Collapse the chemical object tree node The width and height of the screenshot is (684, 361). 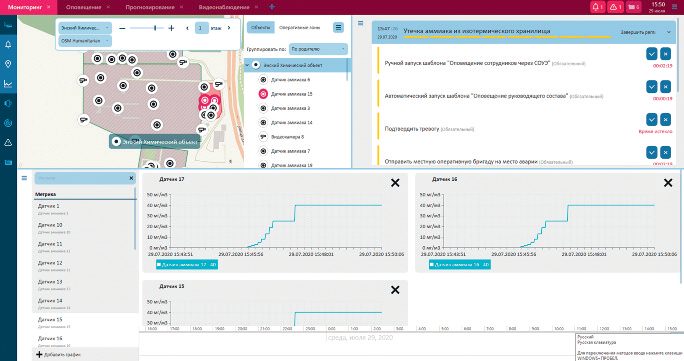point(247,65)
